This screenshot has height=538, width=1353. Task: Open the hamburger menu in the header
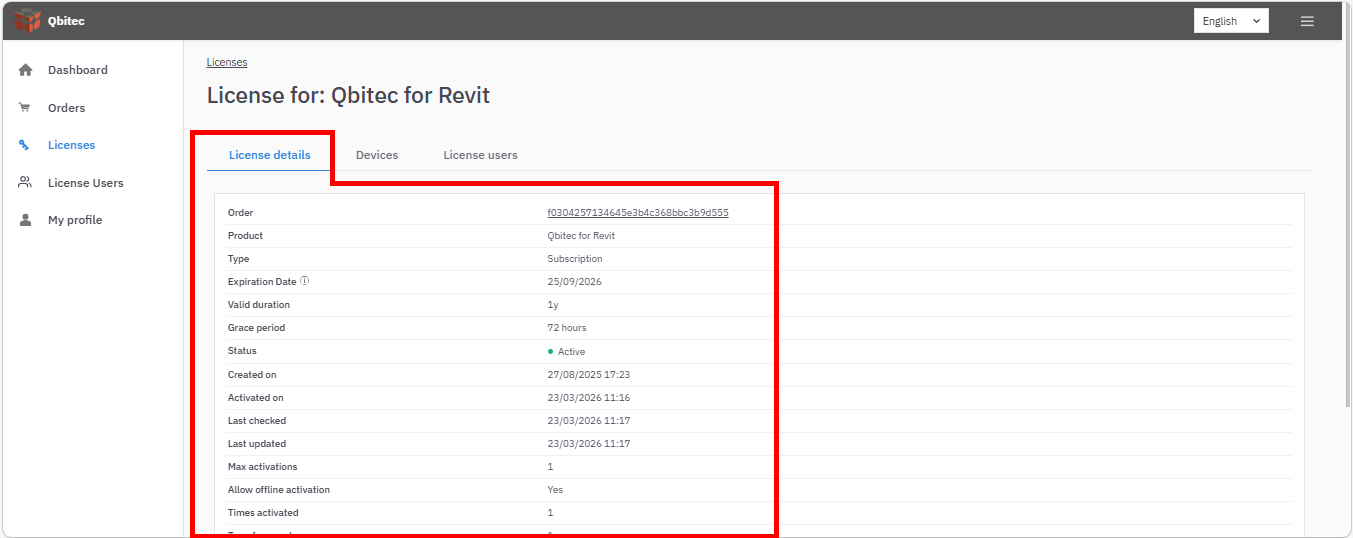coord(1307,21)
